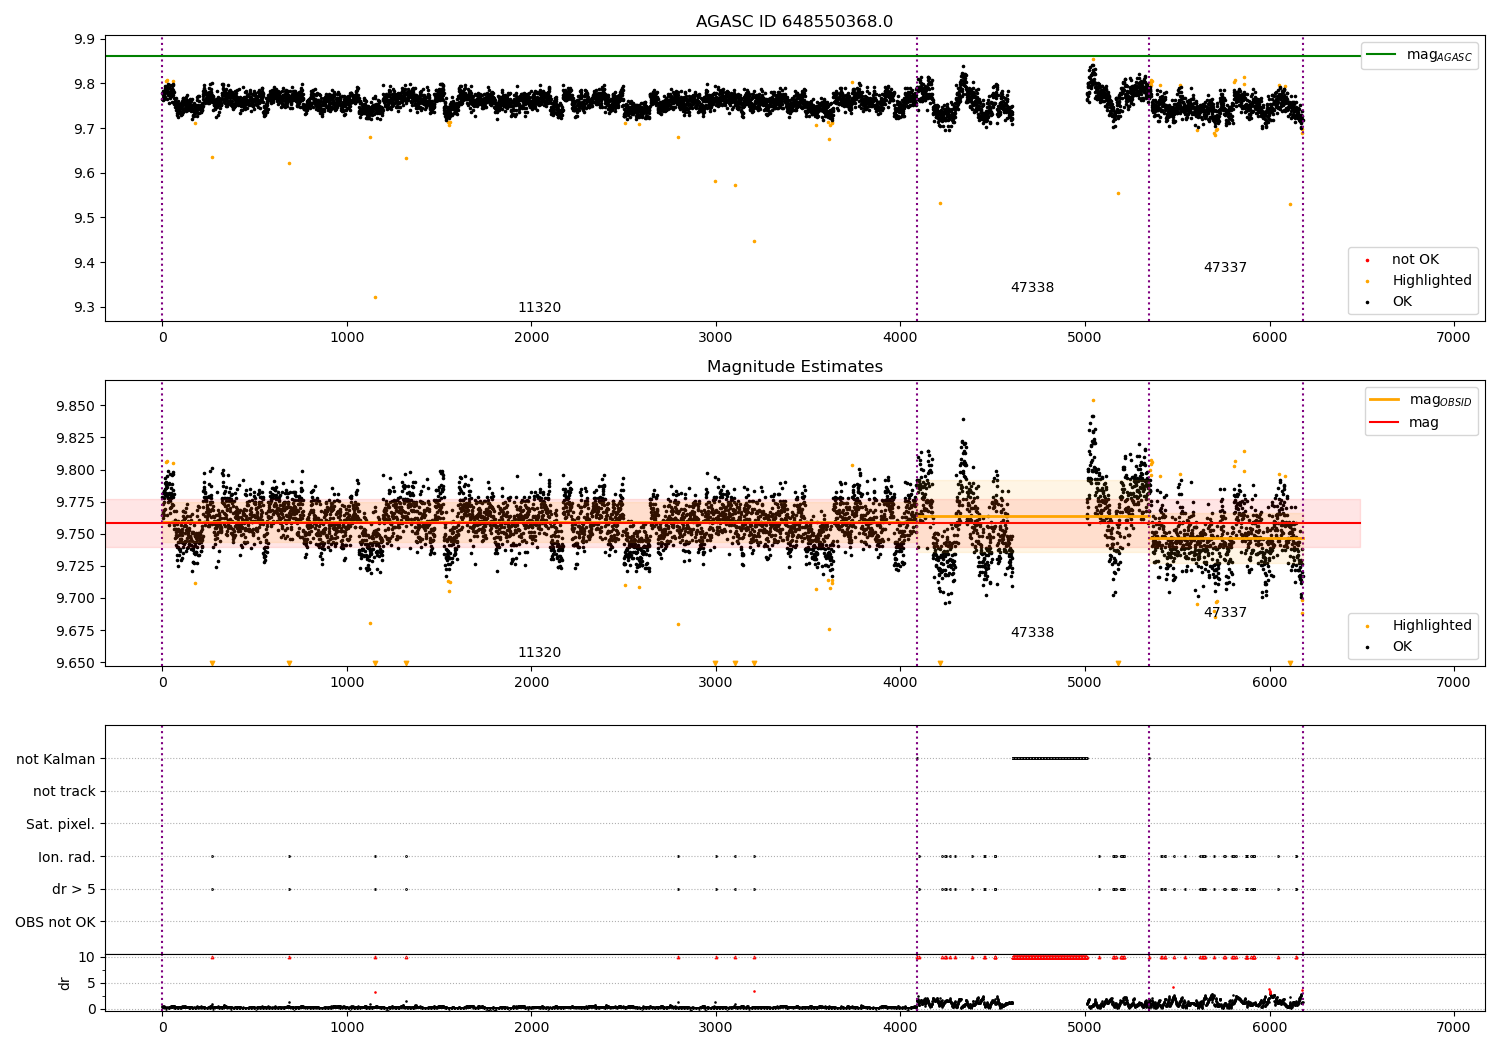Click the 'dr > 5' row label
The image size is (1500, 1050).
pyautogui.click(x=73, y=890)
